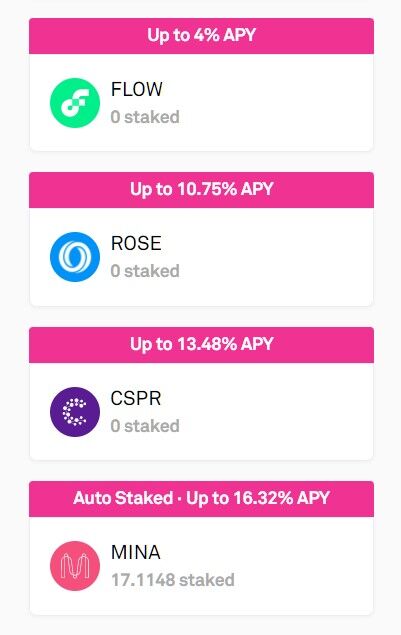
Task: Click '0 staked' under FLOW
Action: (145, 117)
